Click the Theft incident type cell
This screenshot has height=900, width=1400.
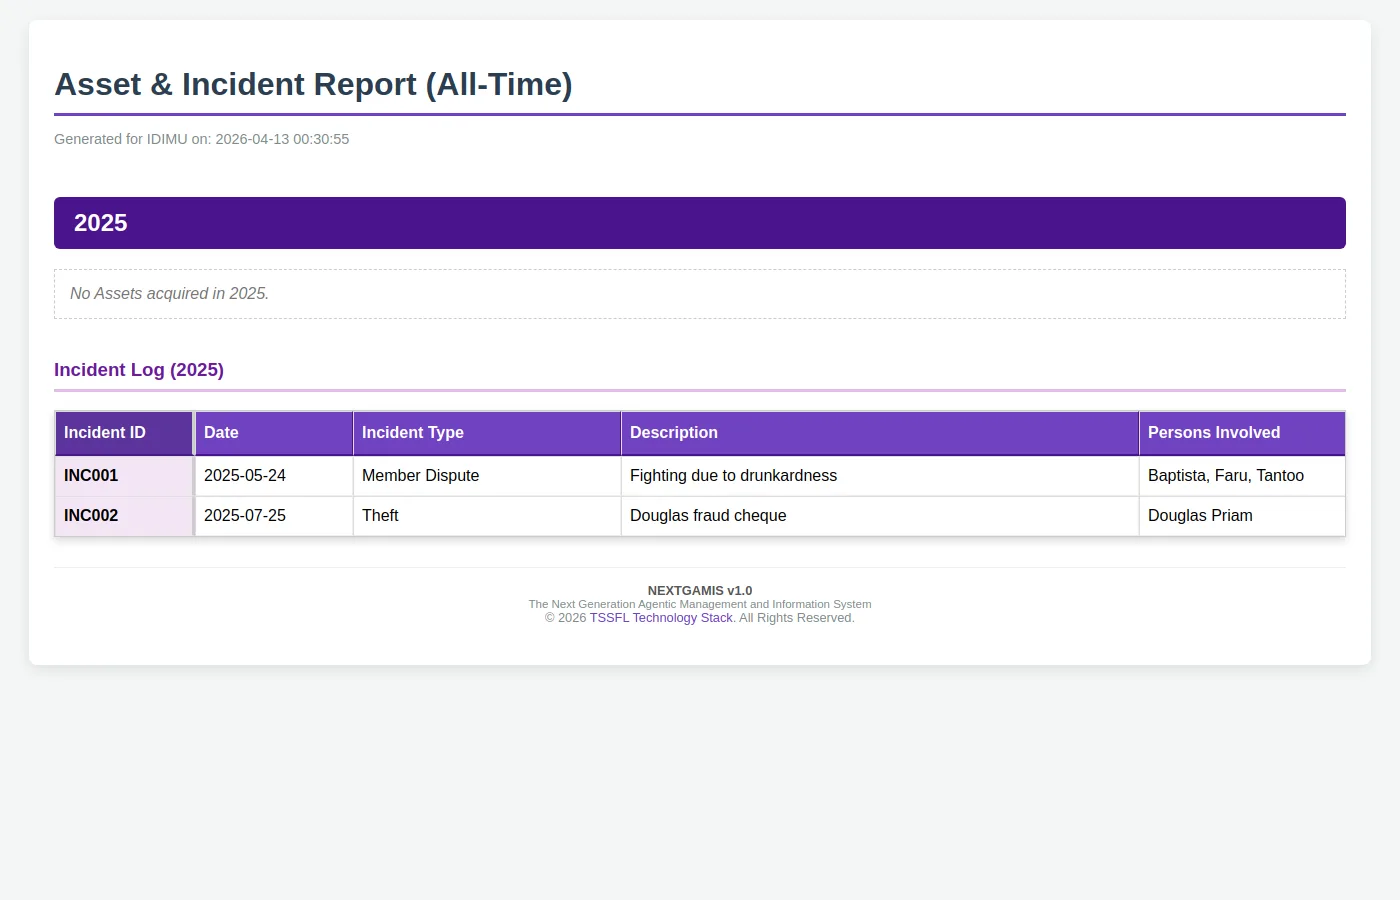click(x=487, y=516)
